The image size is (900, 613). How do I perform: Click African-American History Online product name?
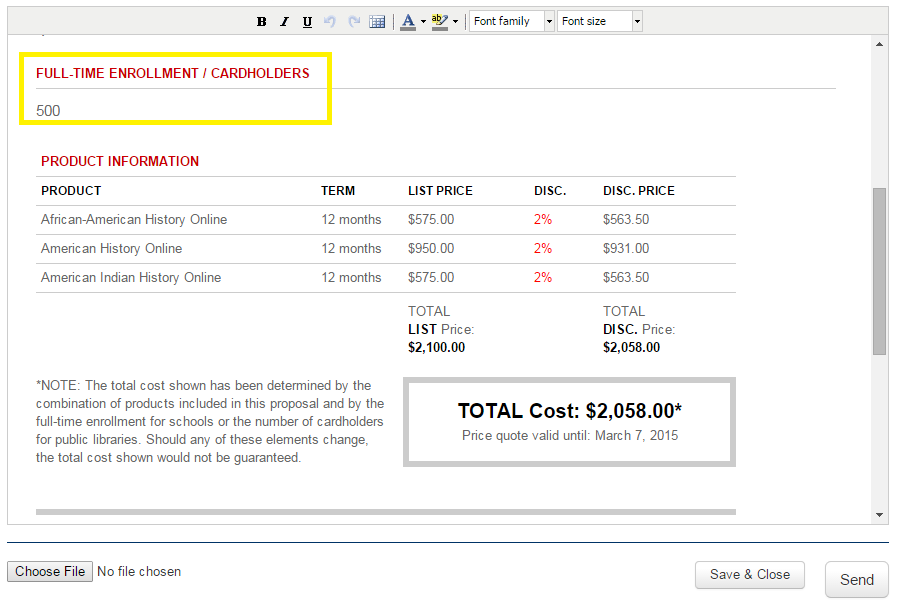point(134,219)
